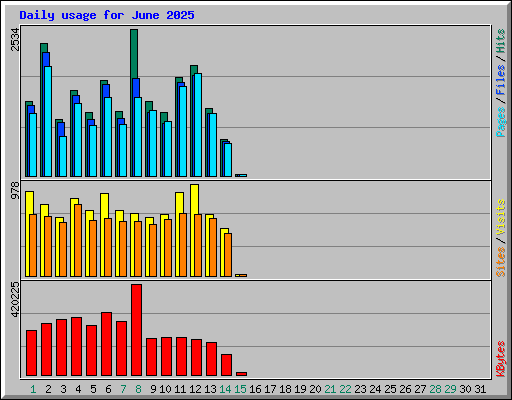Click the 978 visits axis value

point(15,191)
